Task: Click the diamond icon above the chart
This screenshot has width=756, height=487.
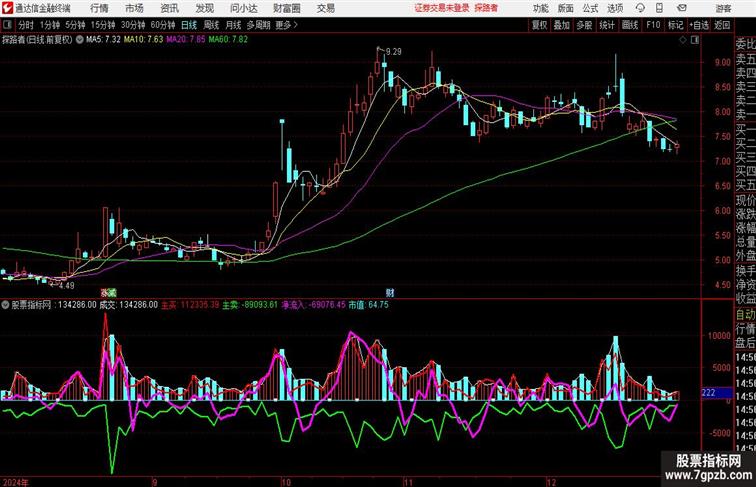Action: [x=683, y=40]
